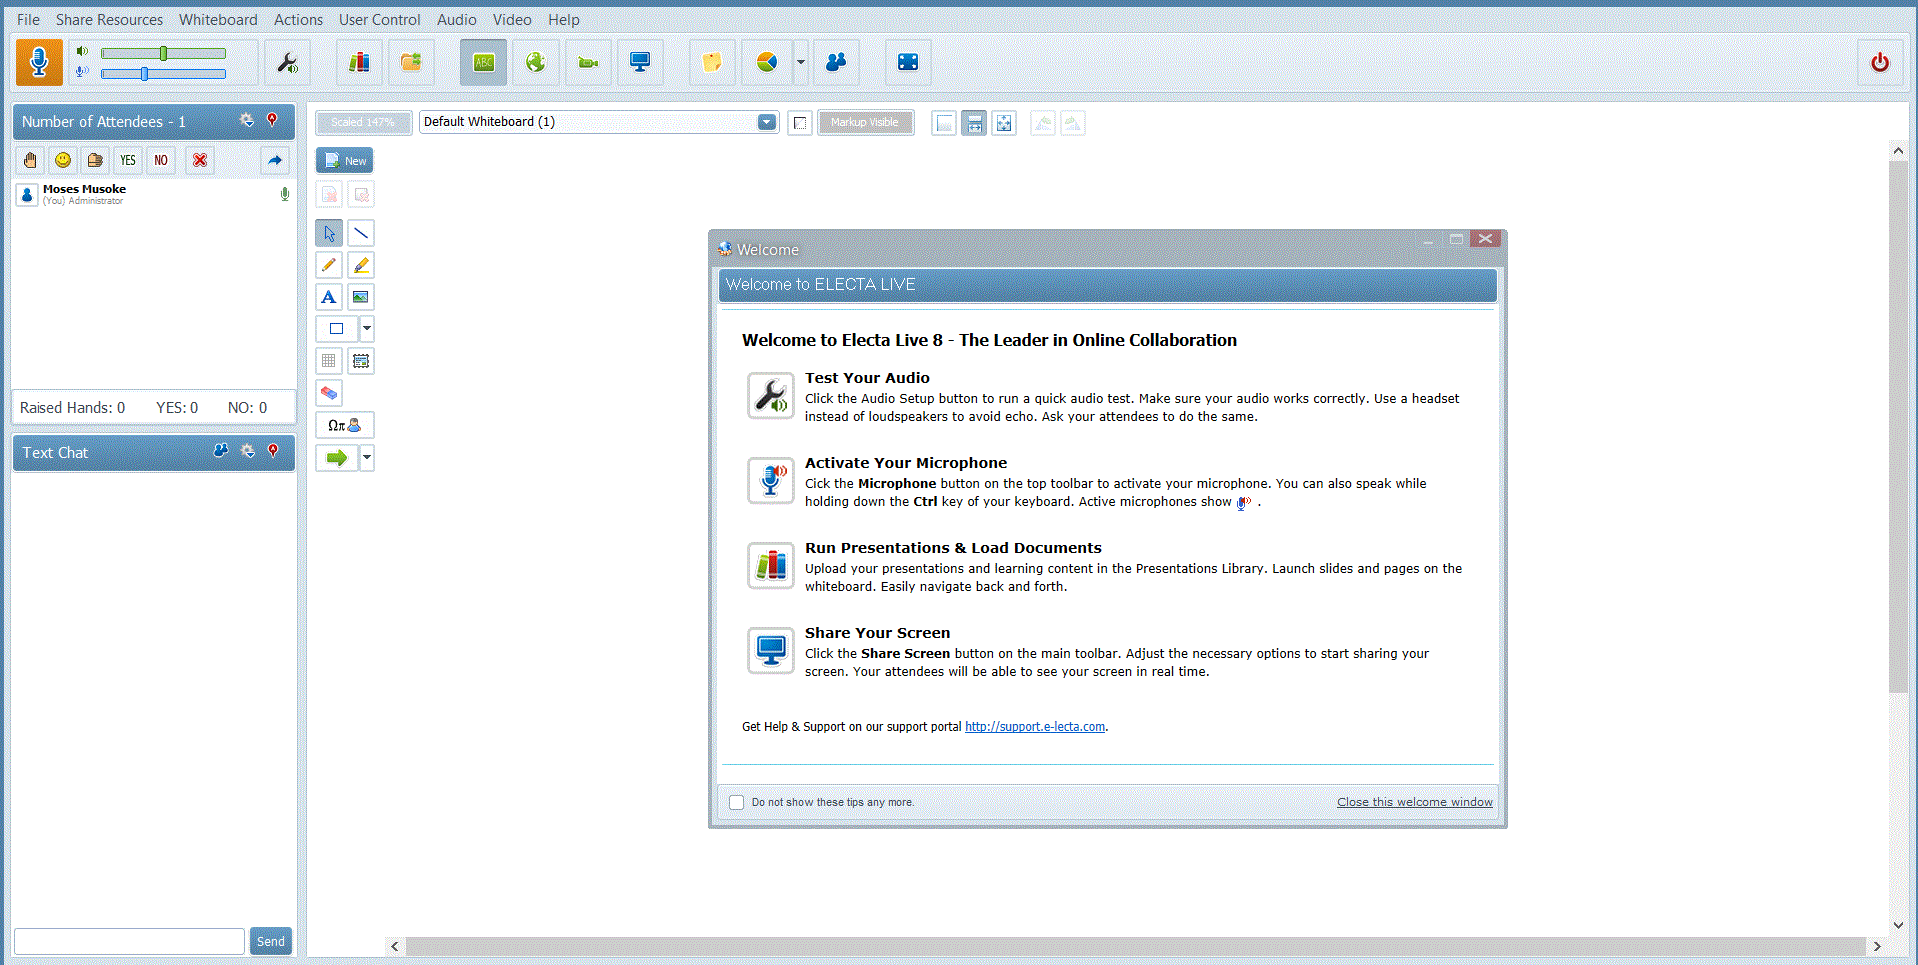The image size is (1918, 965).
Task: Click the New whiteboard button
Action: 345,160
